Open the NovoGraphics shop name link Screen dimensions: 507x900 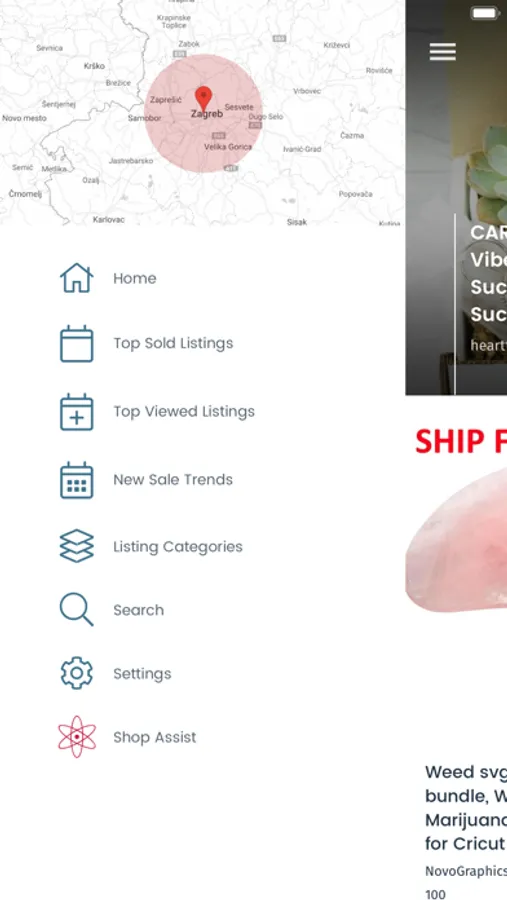(x=466, y=871)
